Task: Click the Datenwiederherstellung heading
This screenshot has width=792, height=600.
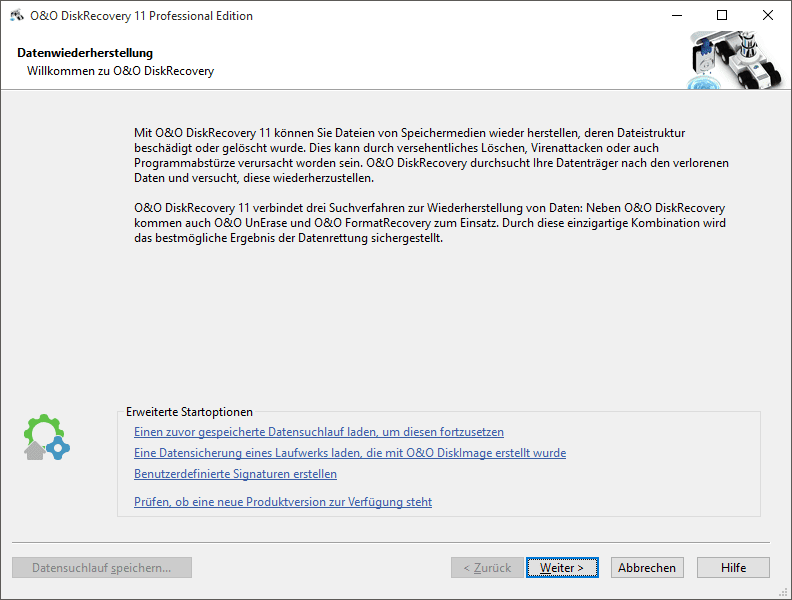Action: point(85,53)
